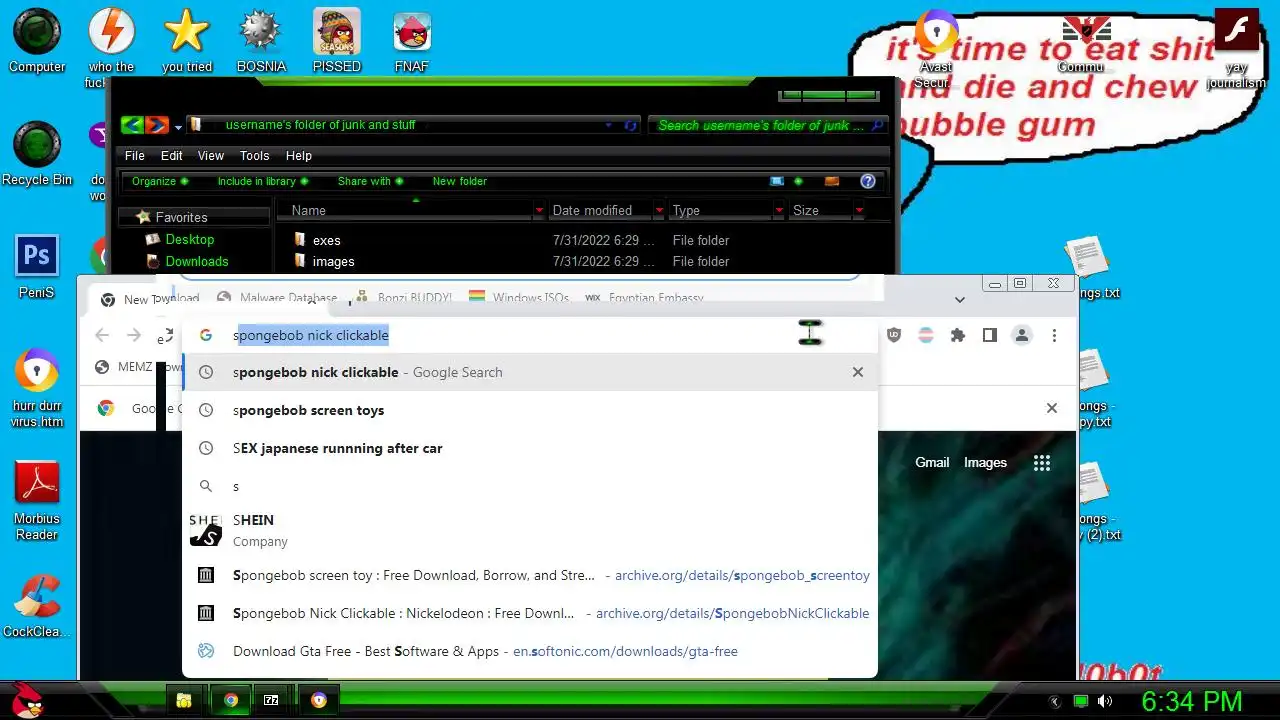The height and width of the screenshot is (720, 1280).
Task: Open the 'Share with' dropdown
Action: click(x=370, y=181)
